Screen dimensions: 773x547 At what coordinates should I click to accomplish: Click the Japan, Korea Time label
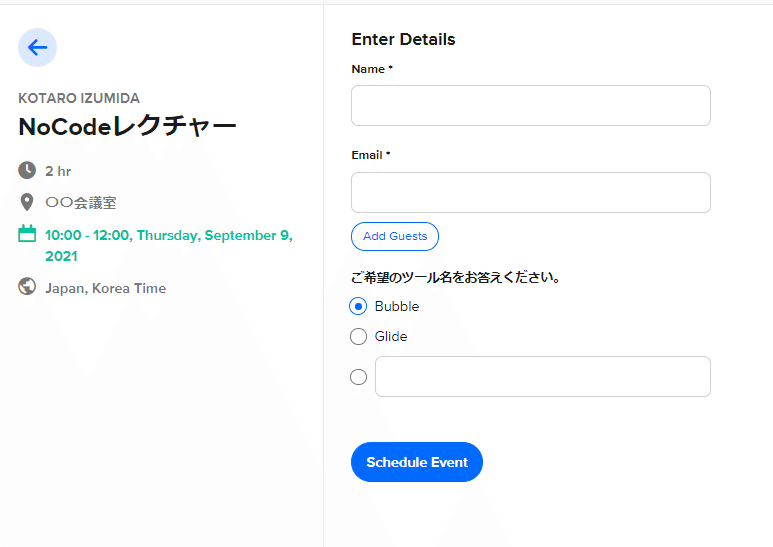(x=106, y=288)
